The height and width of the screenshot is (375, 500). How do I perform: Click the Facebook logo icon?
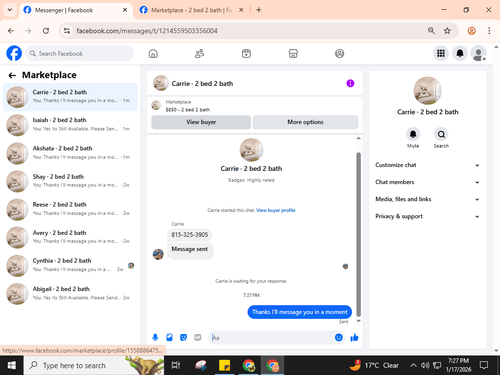coord(14,53)
